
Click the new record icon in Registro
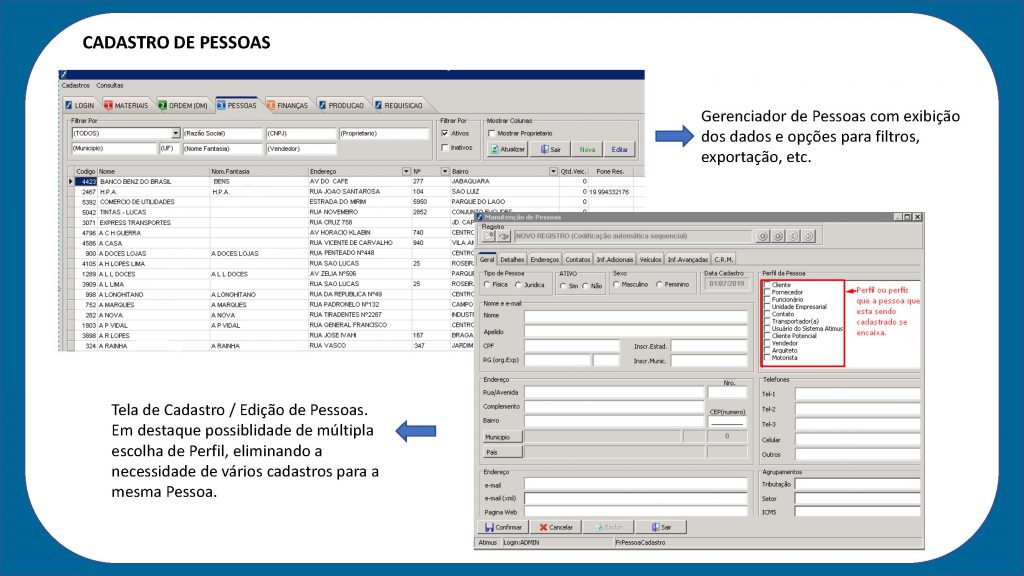[488, 236]
